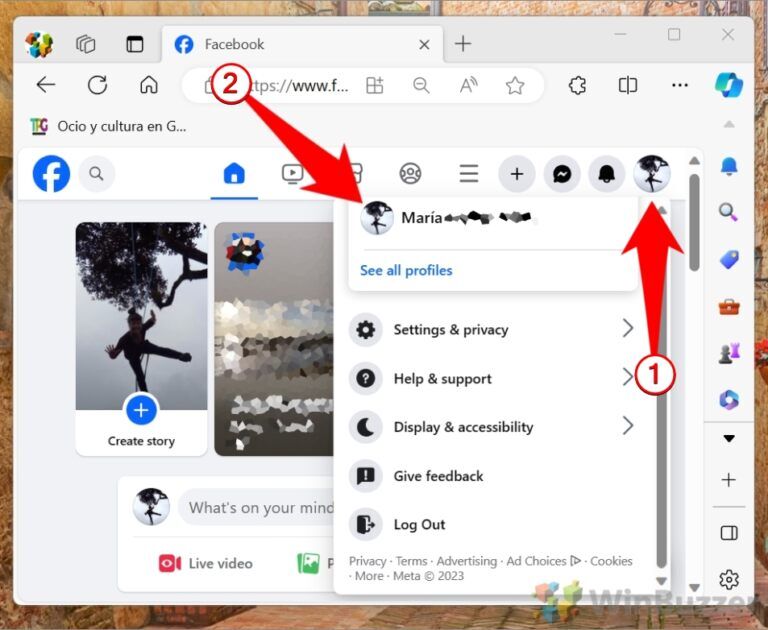Go to Facebook Home feed tab
This screenshot has width=768, height=630.
tap(234, 173)
